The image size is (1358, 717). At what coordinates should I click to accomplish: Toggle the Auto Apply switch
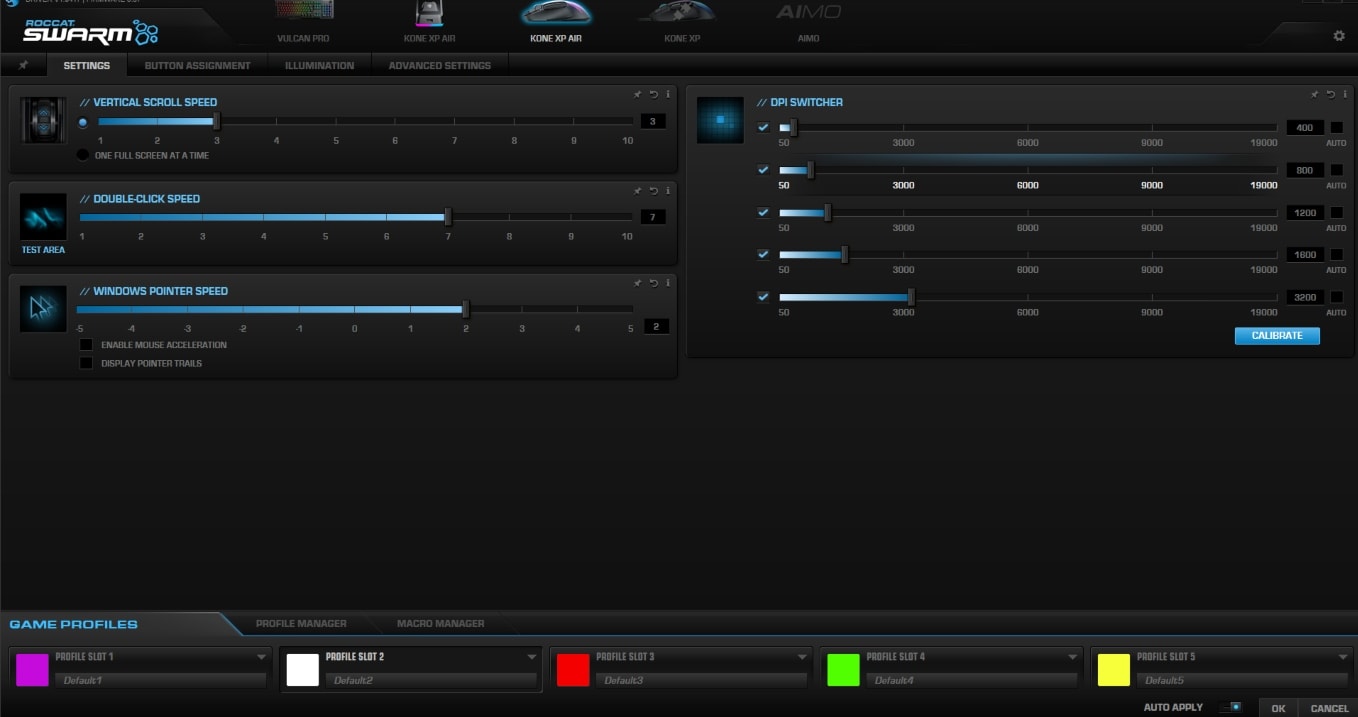click(x=1231, y=707)
